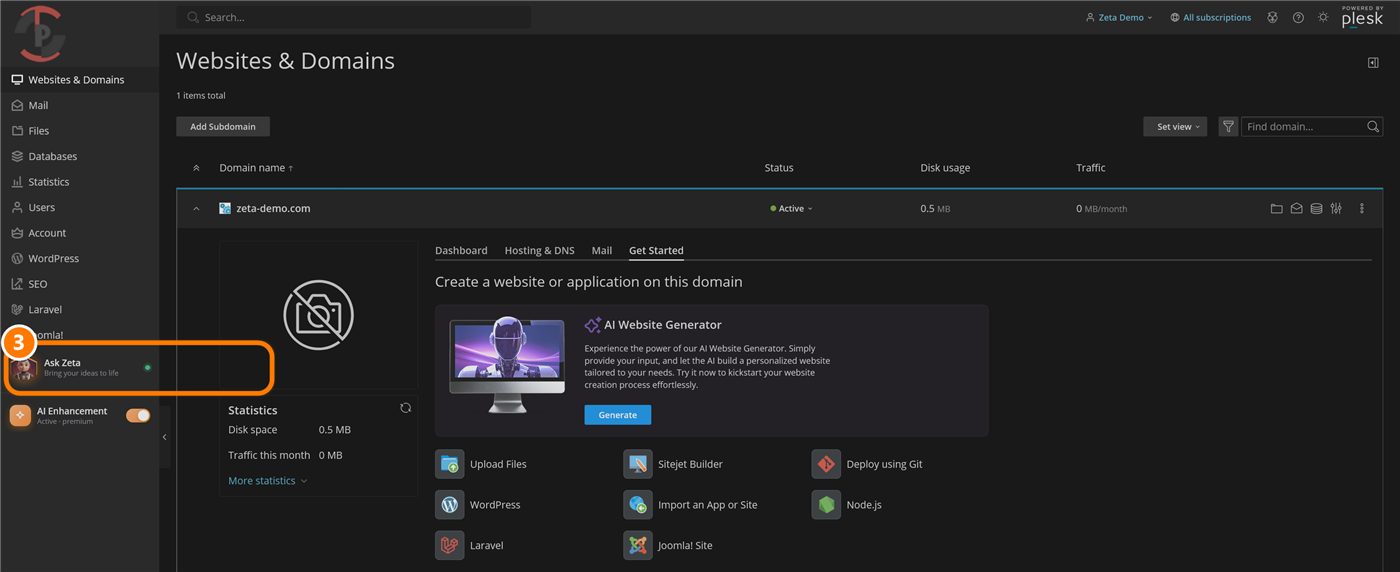Switch to the domain Mail tab

[x=602, y=250]
